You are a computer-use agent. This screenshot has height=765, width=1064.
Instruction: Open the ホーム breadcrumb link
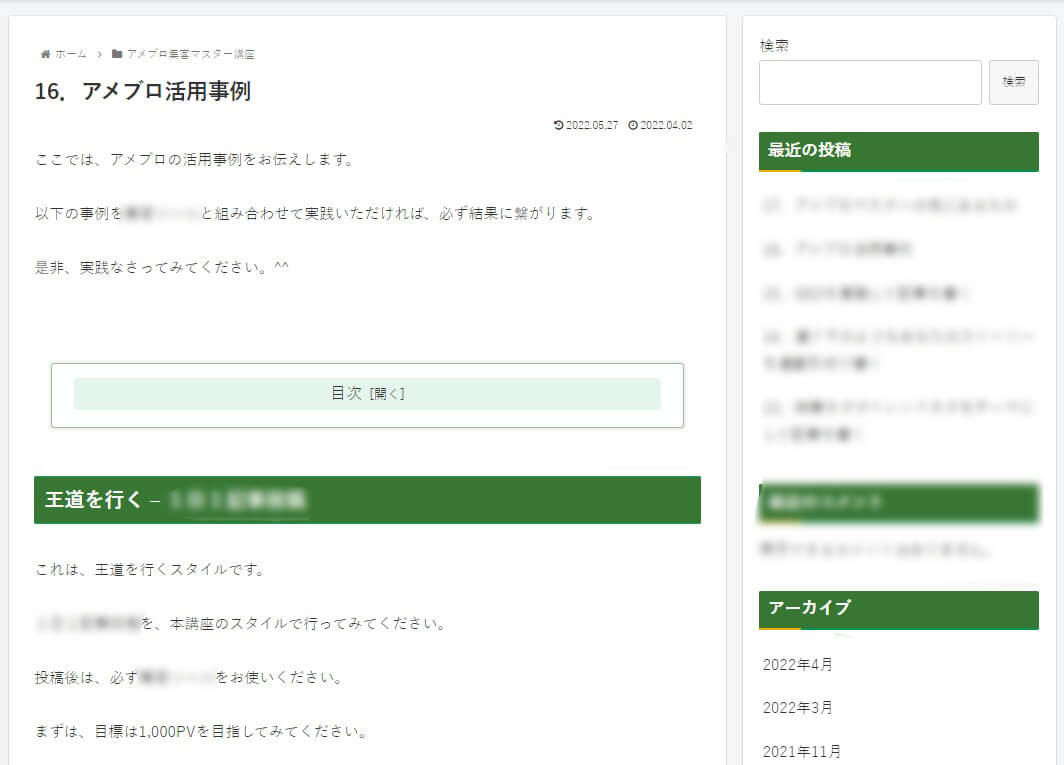click(70, 54)
